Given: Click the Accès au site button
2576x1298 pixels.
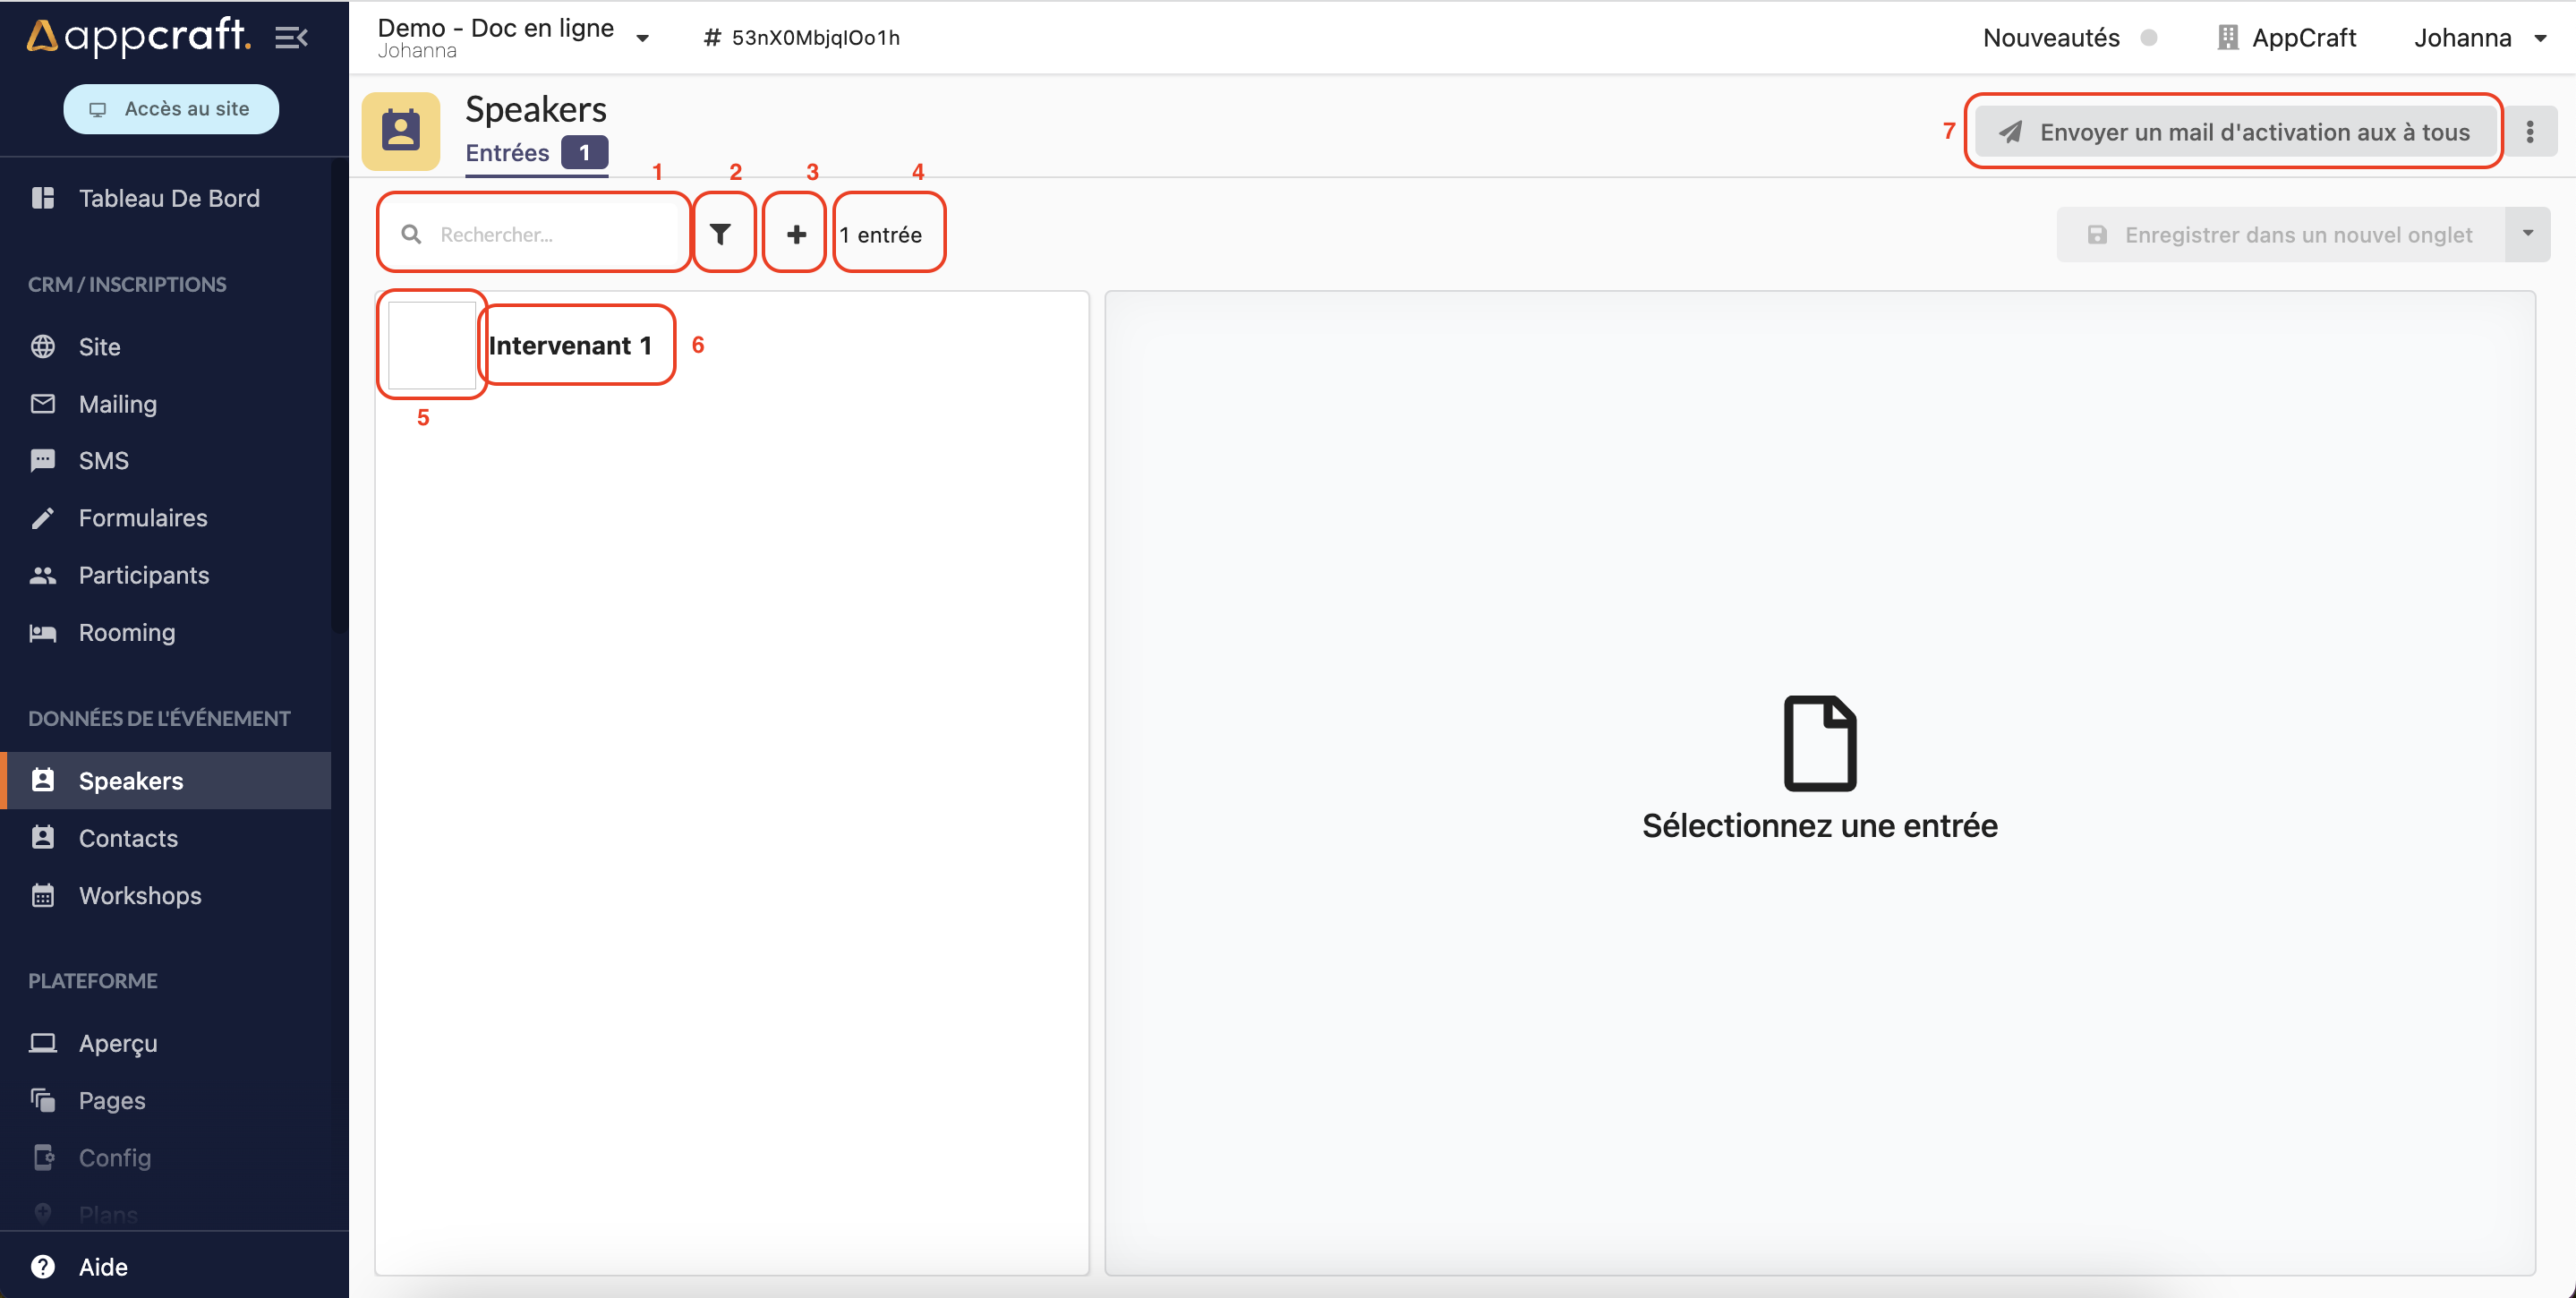Looking at the screenshot, I should pyautogui.click(x=171, y=108).
